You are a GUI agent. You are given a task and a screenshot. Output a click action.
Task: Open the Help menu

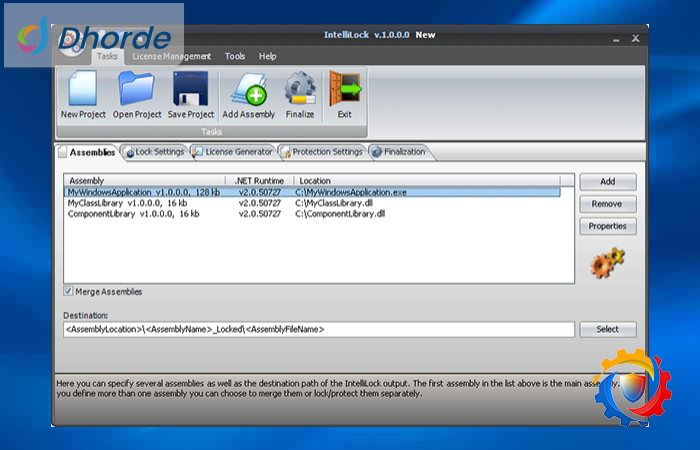(x=267, y=57)
